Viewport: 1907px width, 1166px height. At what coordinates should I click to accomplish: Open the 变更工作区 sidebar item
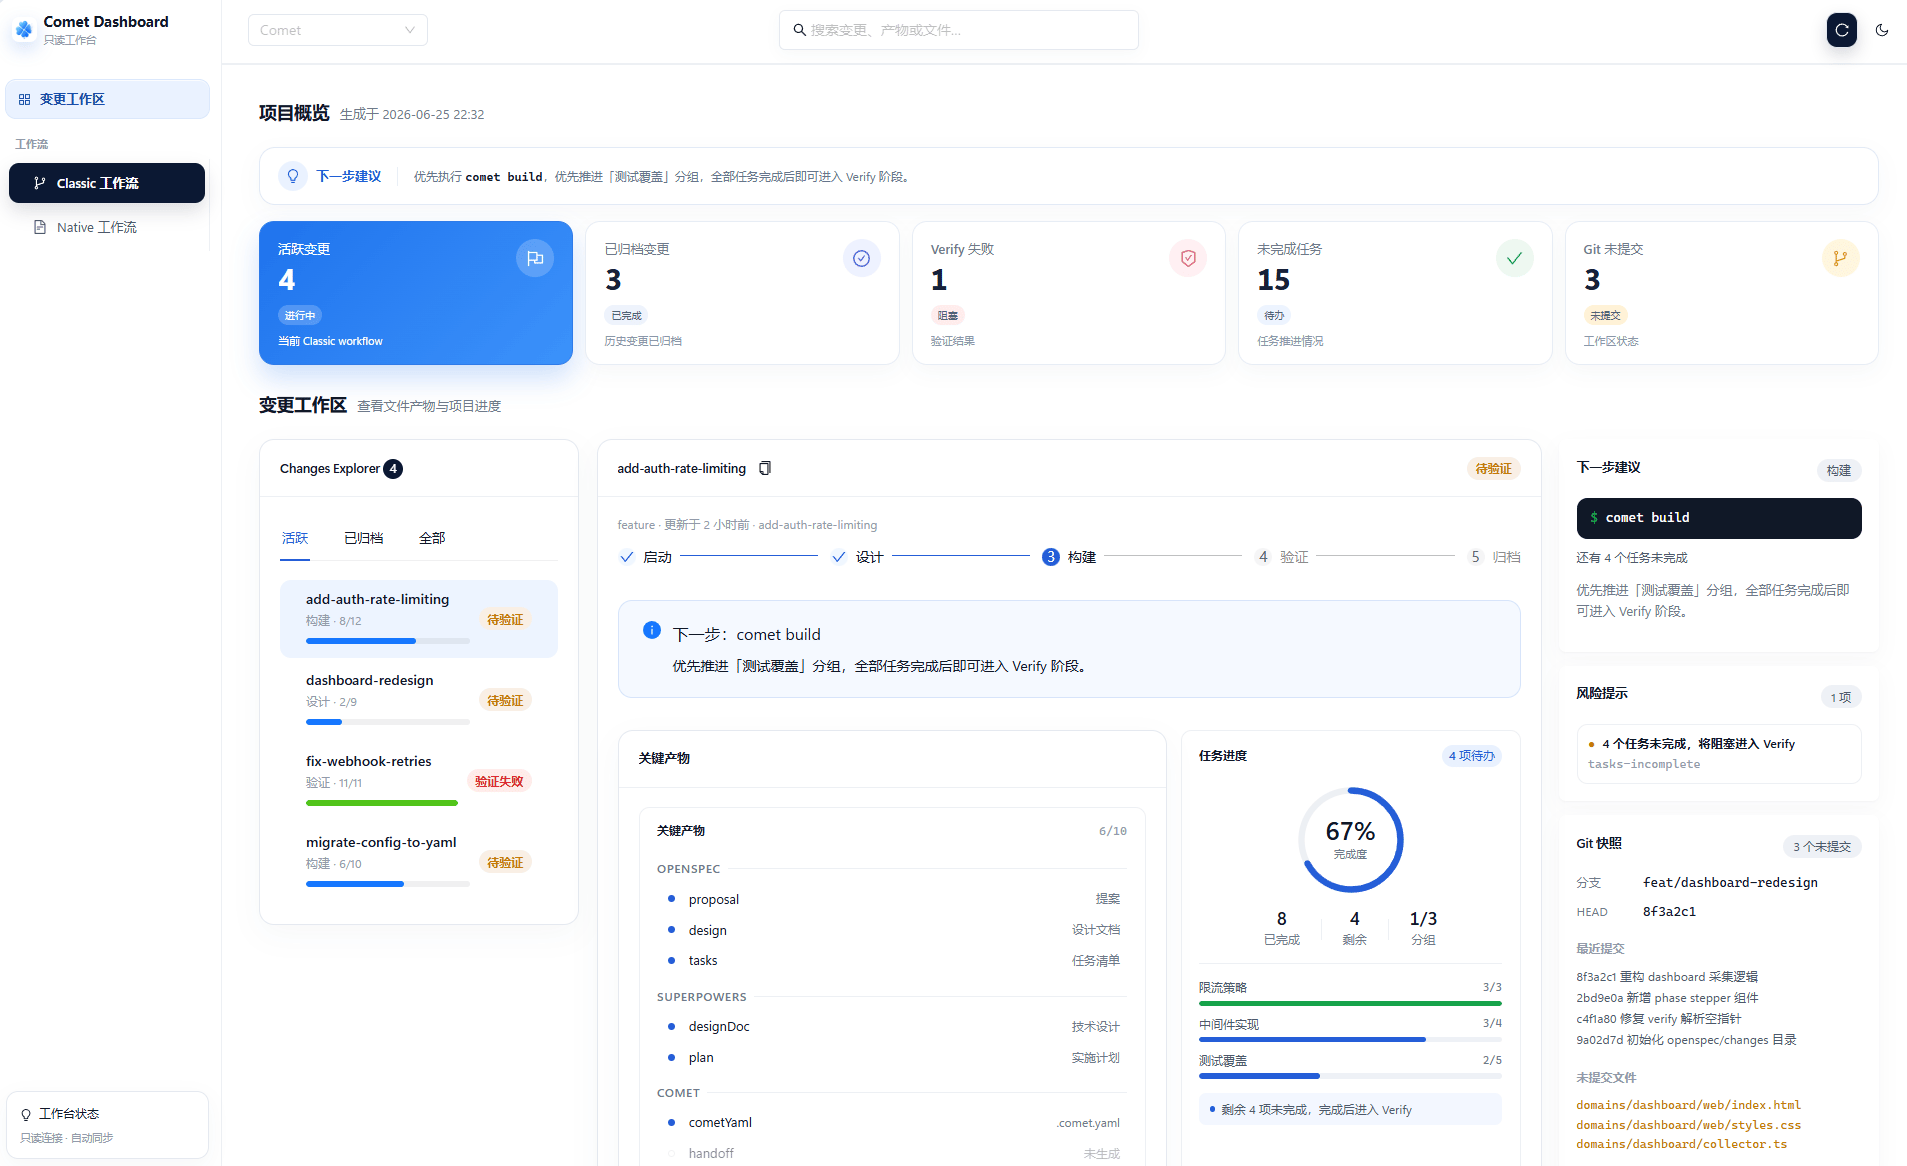[x=108, y=99]
